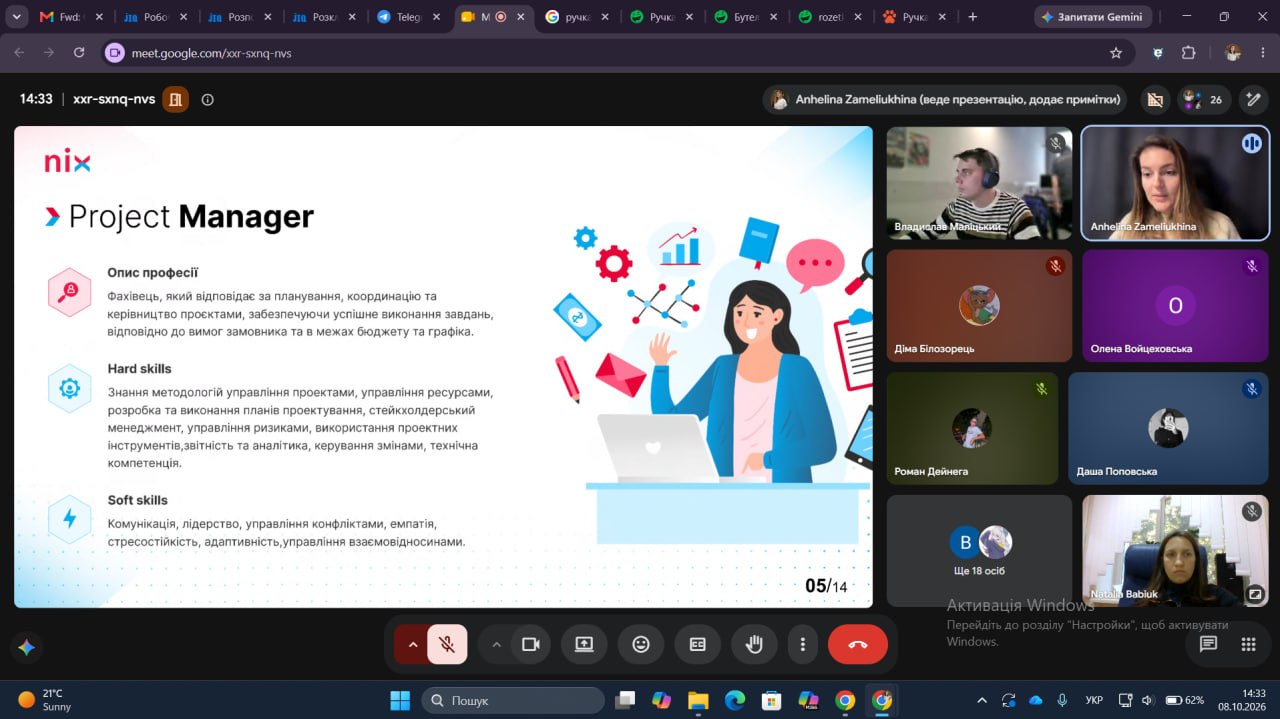Open Microsoft Store from the taskbar
1280x719 pixels.
pyautogui.click(x=771, y=700)
